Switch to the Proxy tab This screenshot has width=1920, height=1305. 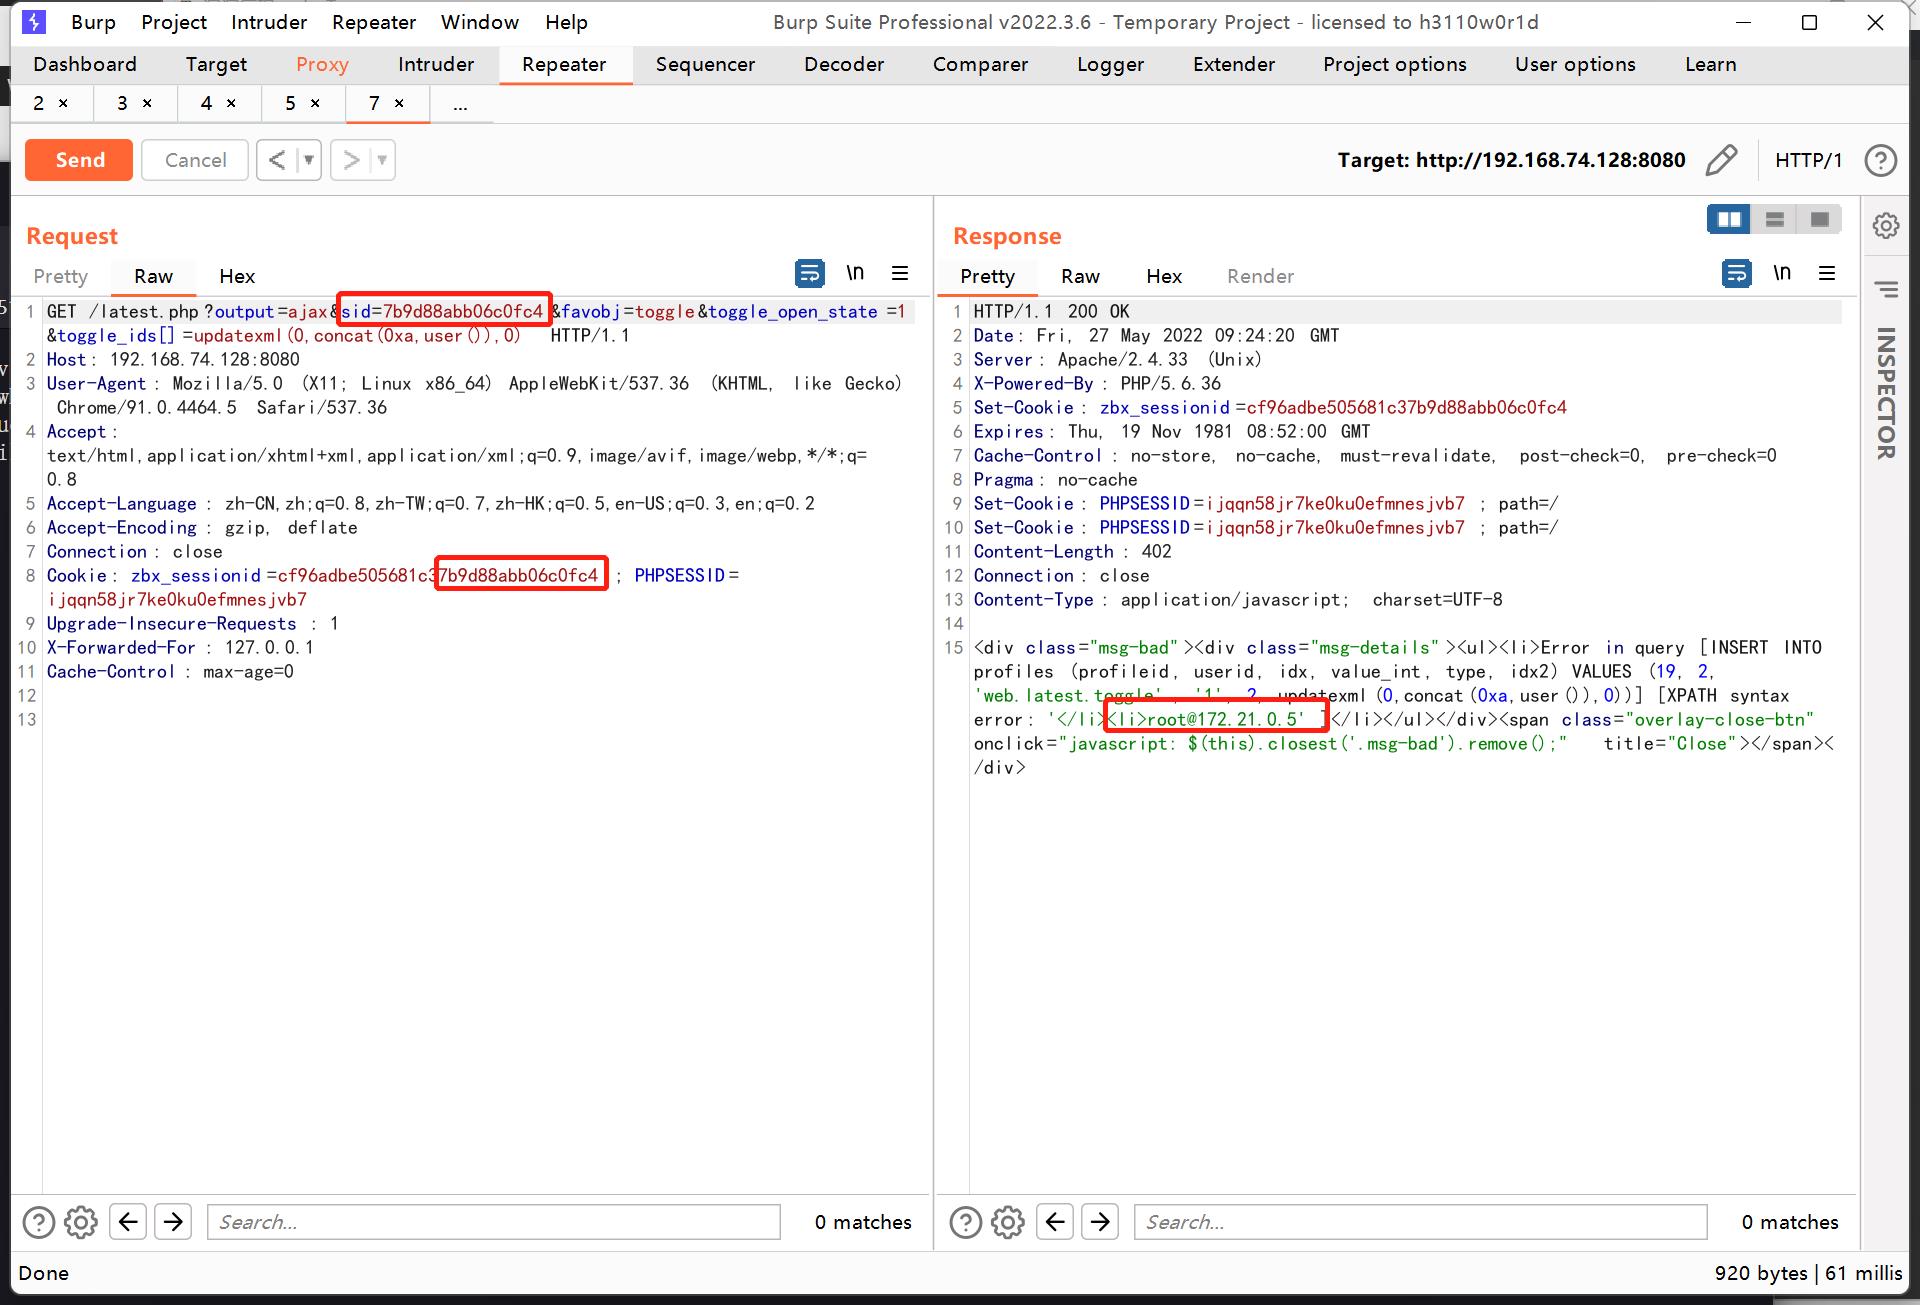click(322, 64)
